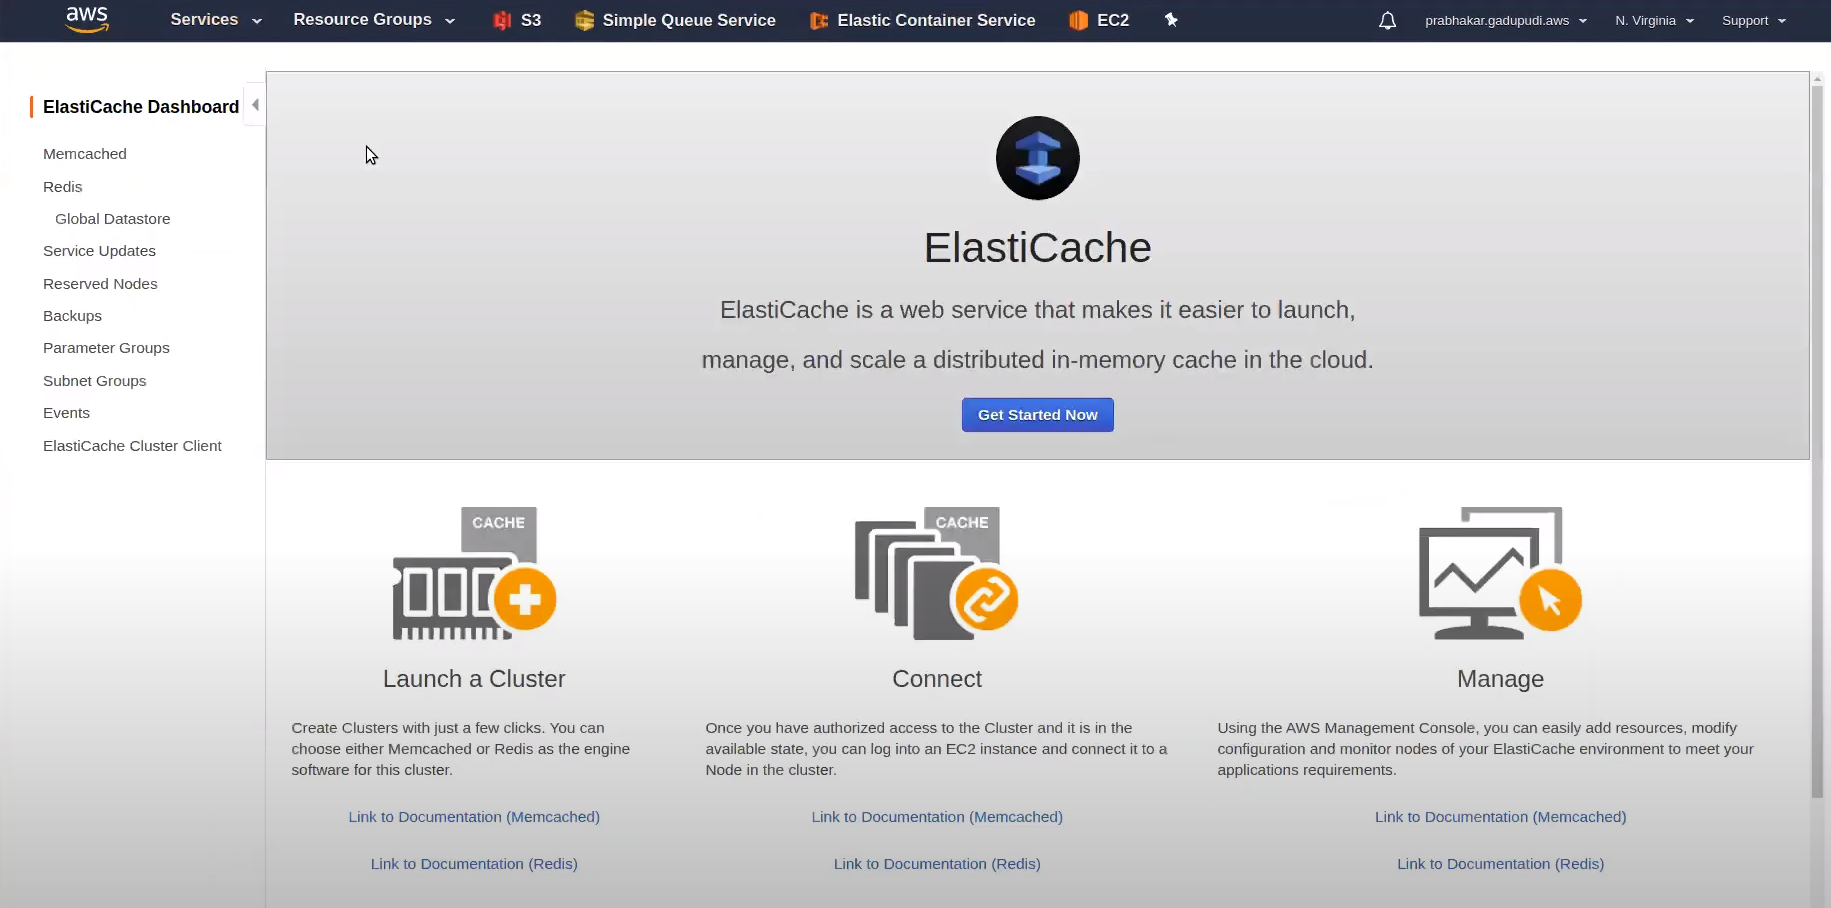Viewport: 1831px width, 908px height.
Task: Open Service Updates in the sidebar
Action: 99,251
